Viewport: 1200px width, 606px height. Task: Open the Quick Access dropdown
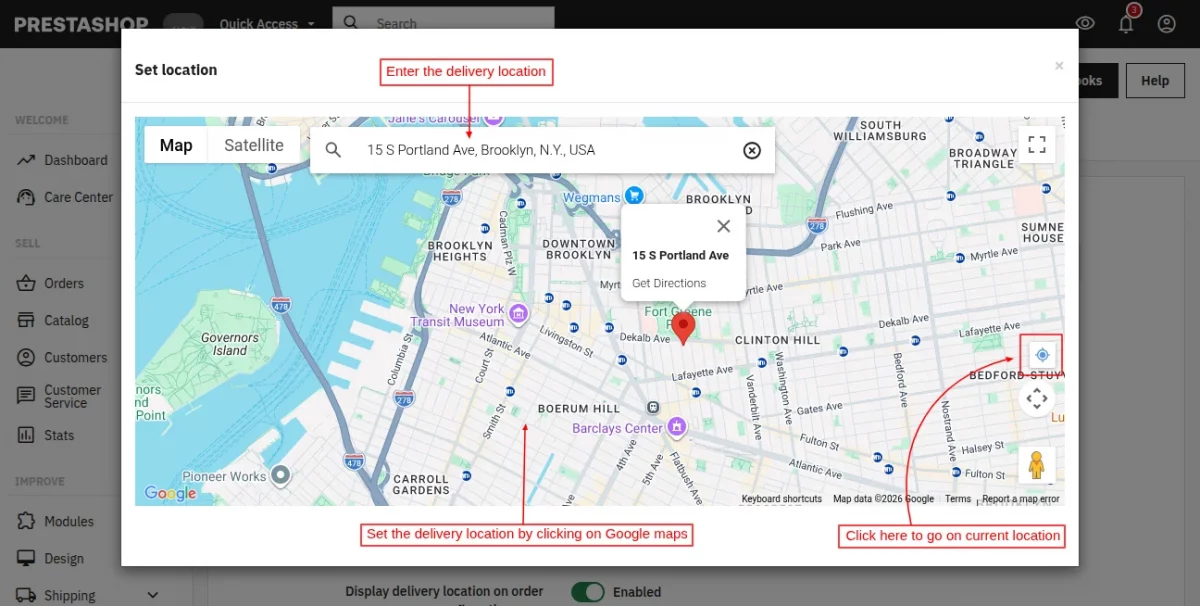click(x=267, y=24)
